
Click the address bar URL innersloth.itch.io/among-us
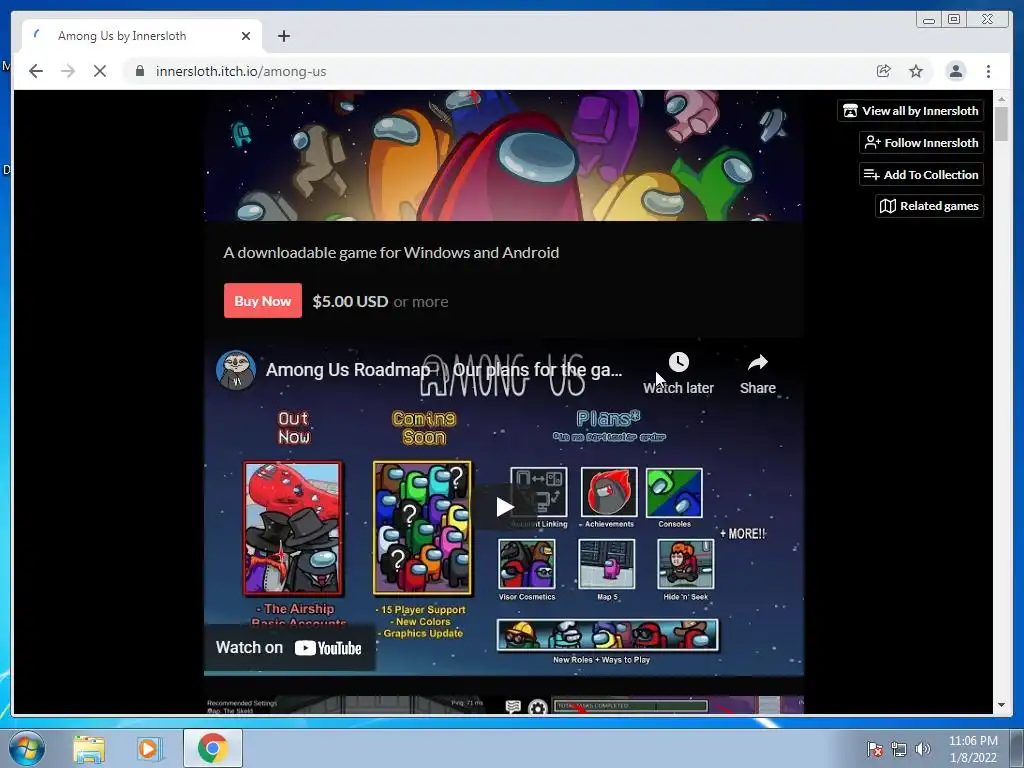click(241, 71)
